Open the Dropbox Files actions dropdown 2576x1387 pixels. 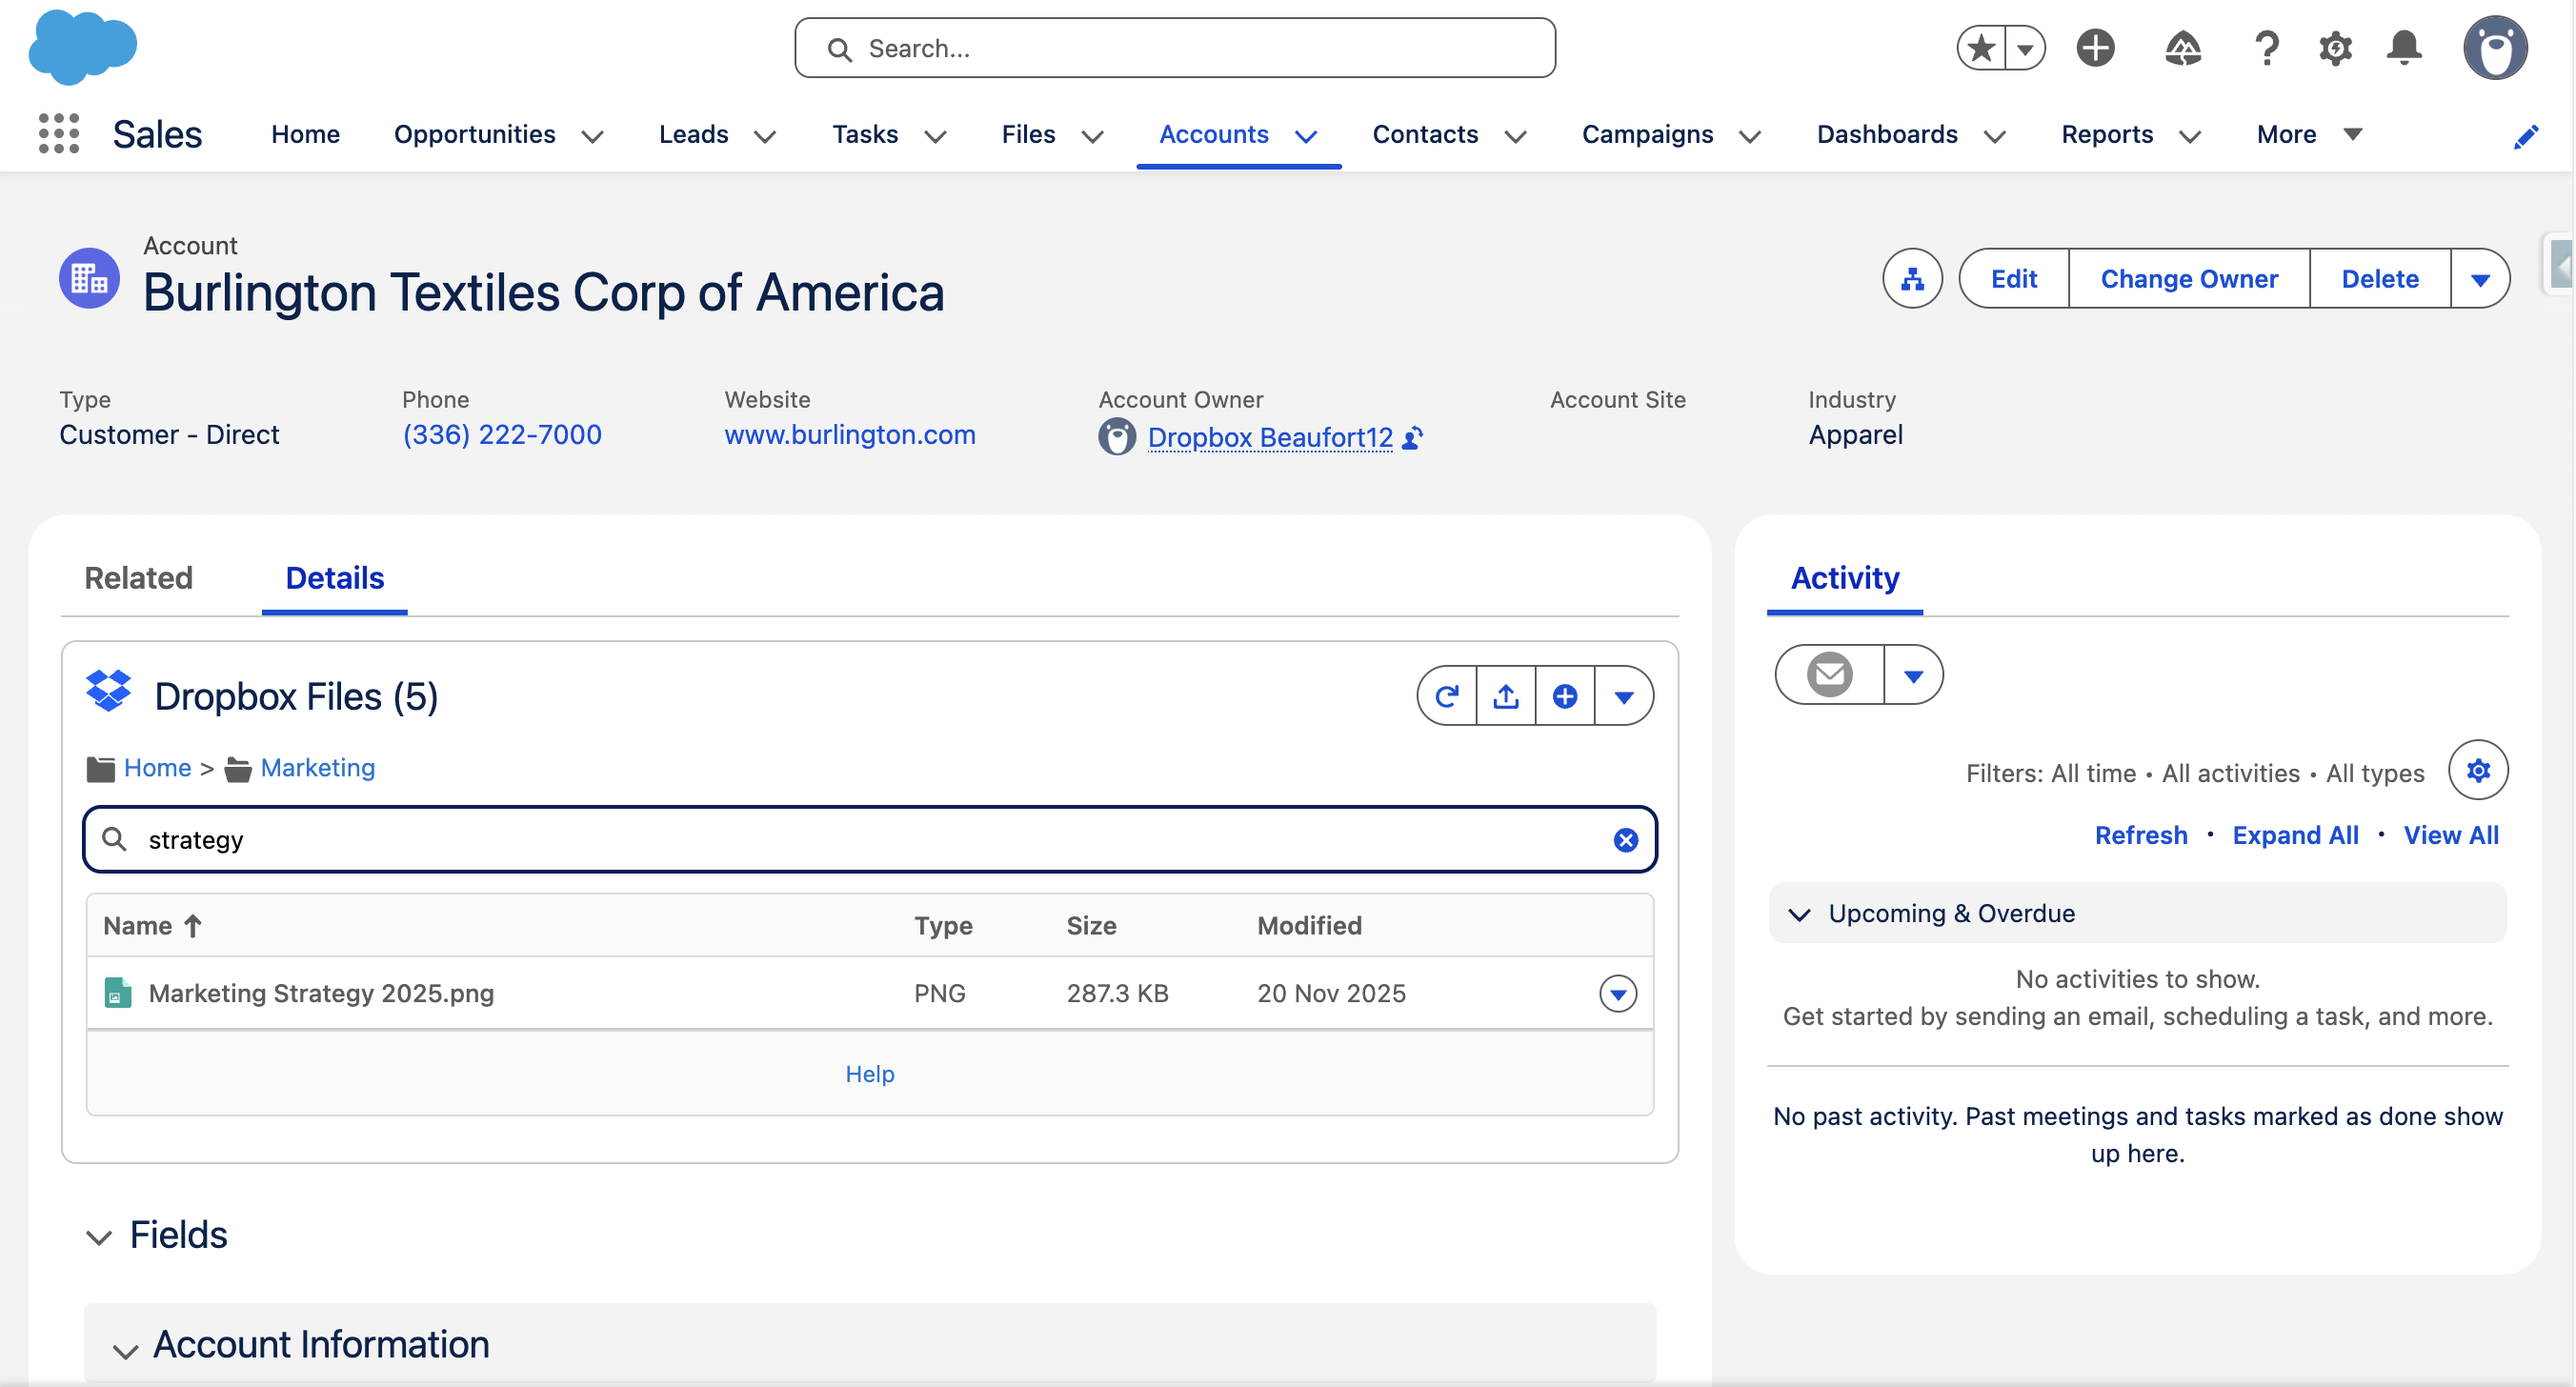point(1623,696)
